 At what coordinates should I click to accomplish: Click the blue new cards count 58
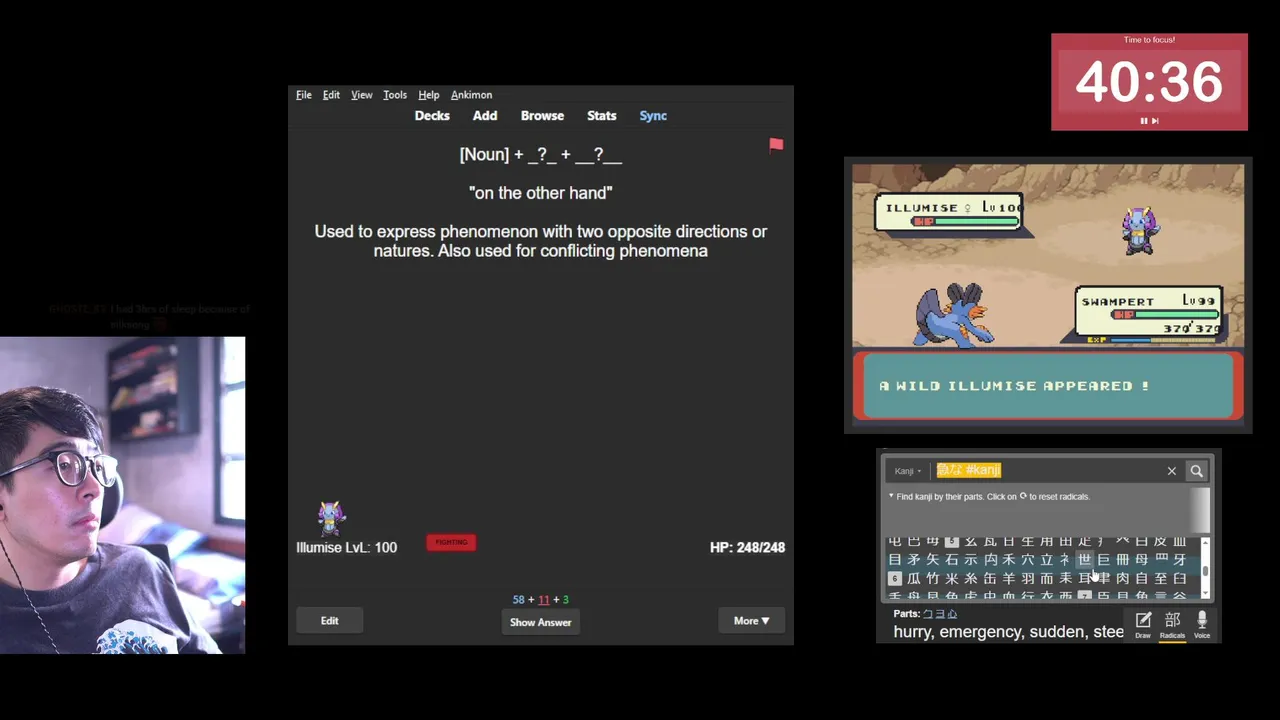click(x=518, y=600)
